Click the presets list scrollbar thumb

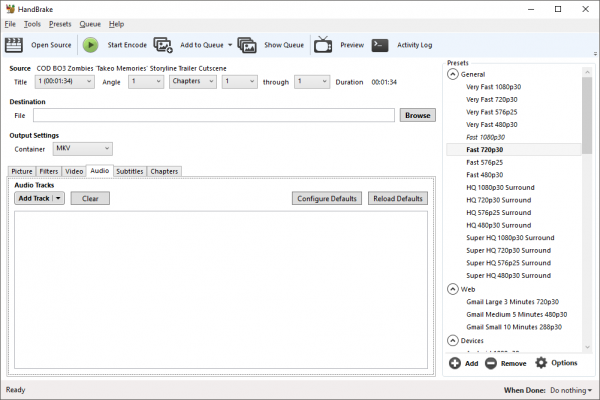(x=587, y=115)
